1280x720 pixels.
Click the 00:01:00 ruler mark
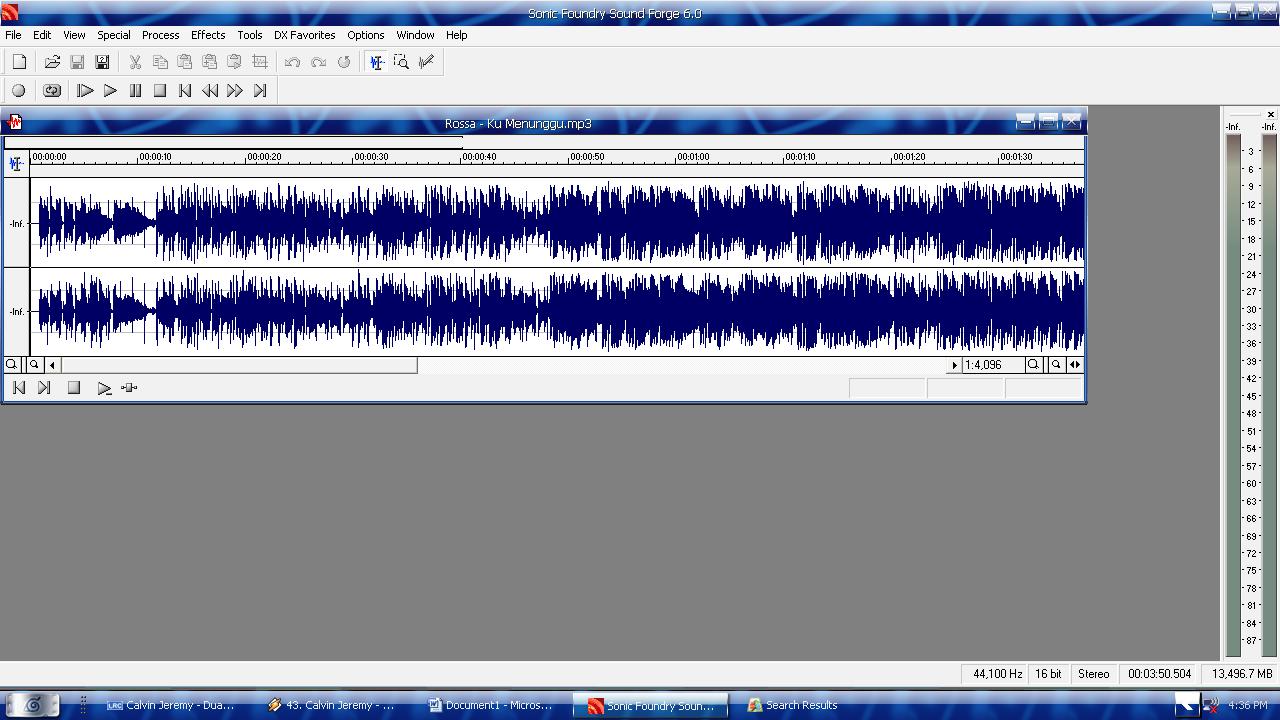693,157
